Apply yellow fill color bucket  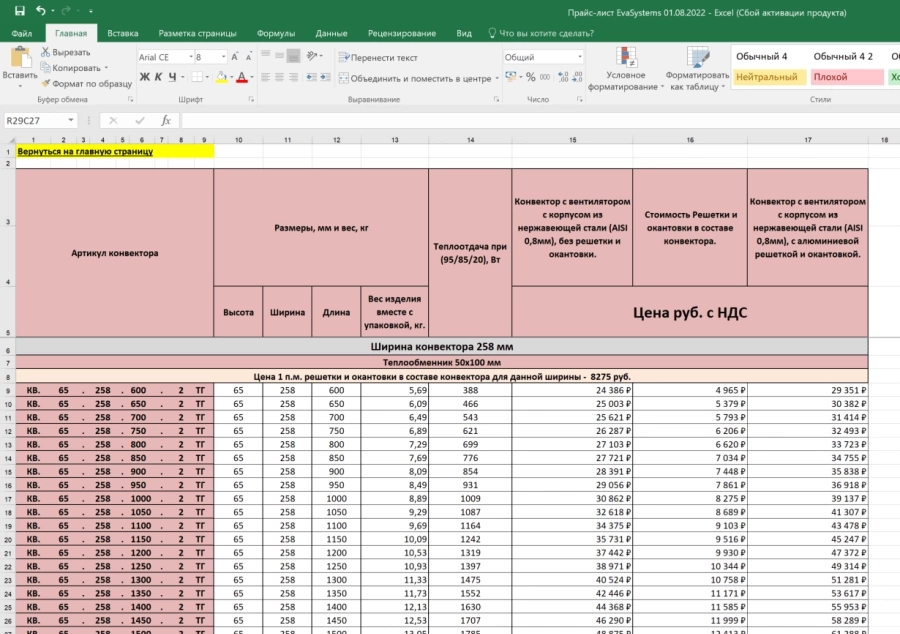(222, 77)
